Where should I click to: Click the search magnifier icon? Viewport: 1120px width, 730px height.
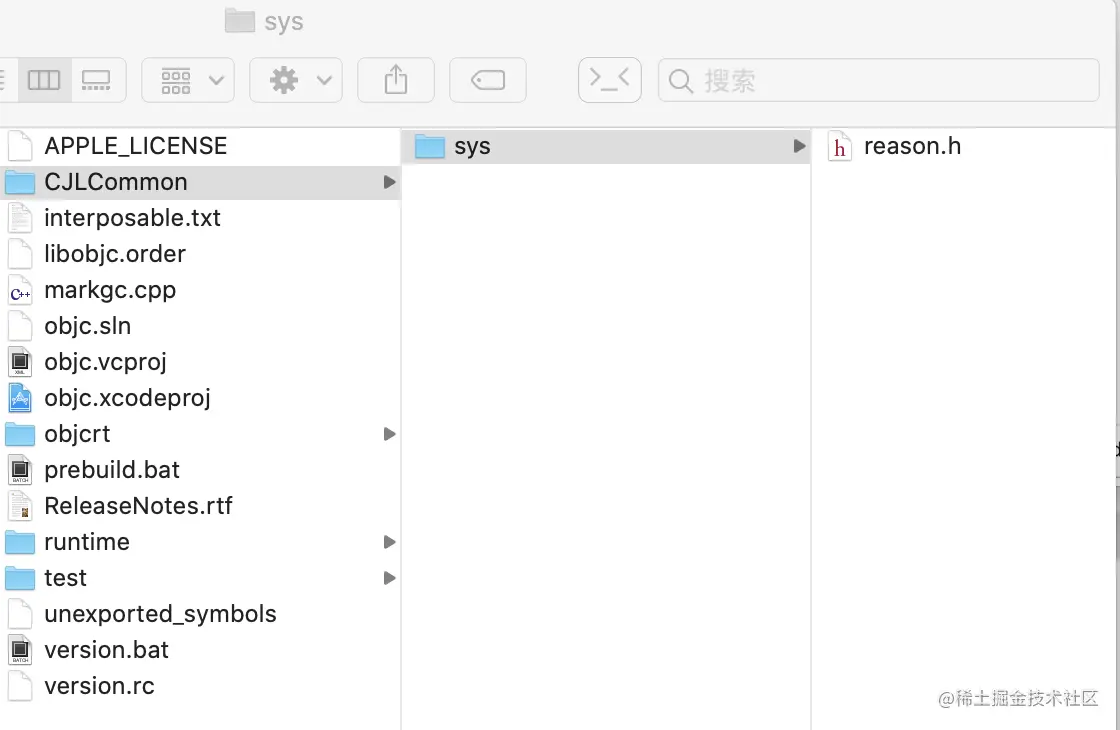681,81
